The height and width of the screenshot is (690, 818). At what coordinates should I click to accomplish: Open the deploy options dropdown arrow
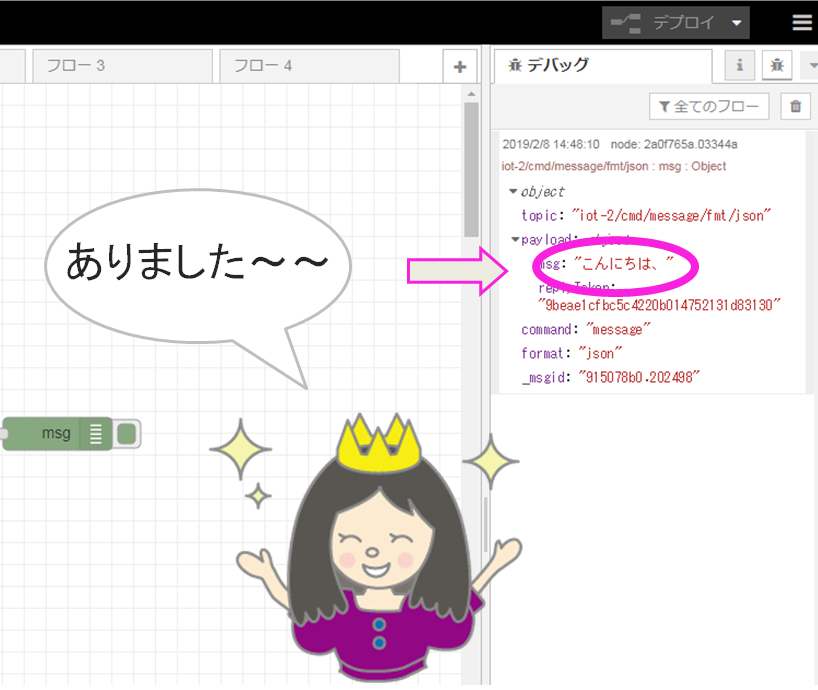(737, 22)
